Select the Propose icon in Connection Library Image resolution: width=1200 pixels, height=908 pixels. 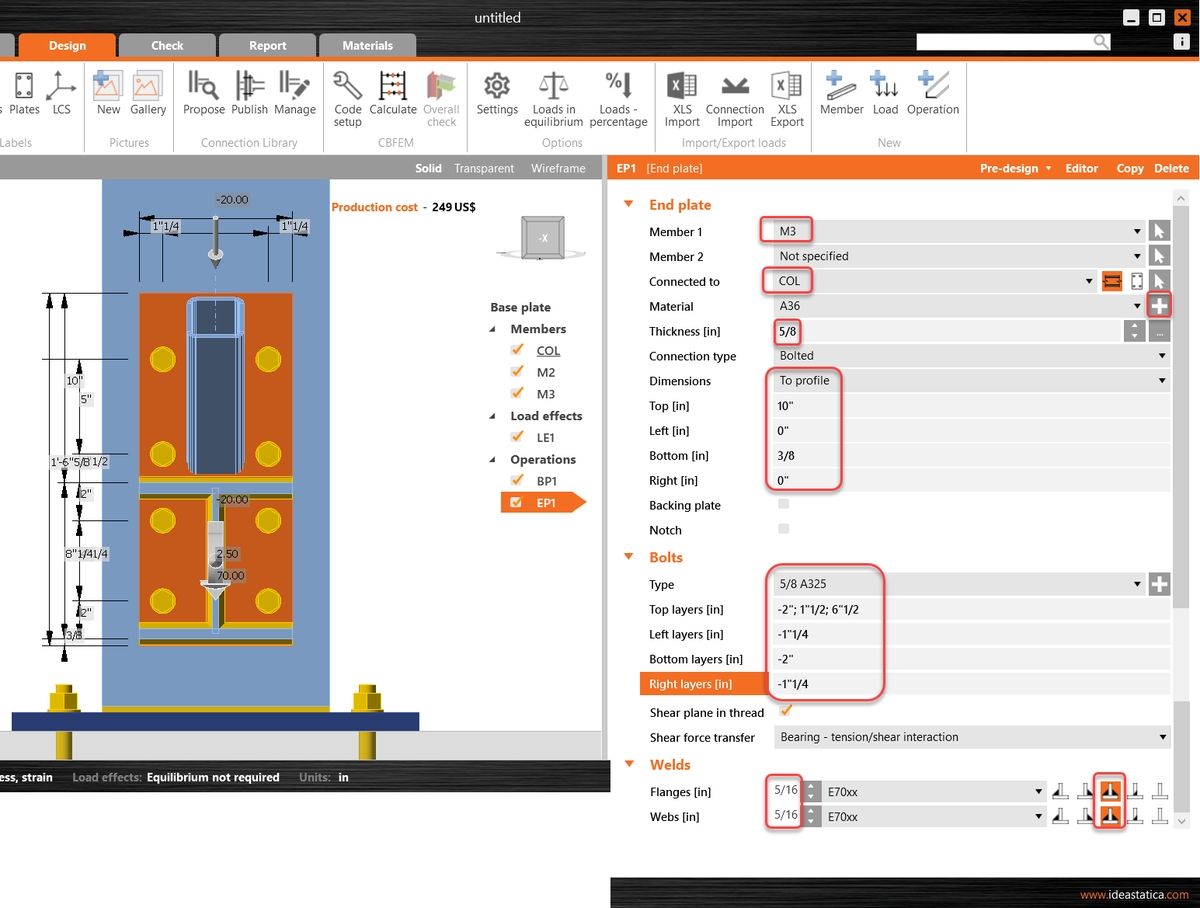coord(203,95)
